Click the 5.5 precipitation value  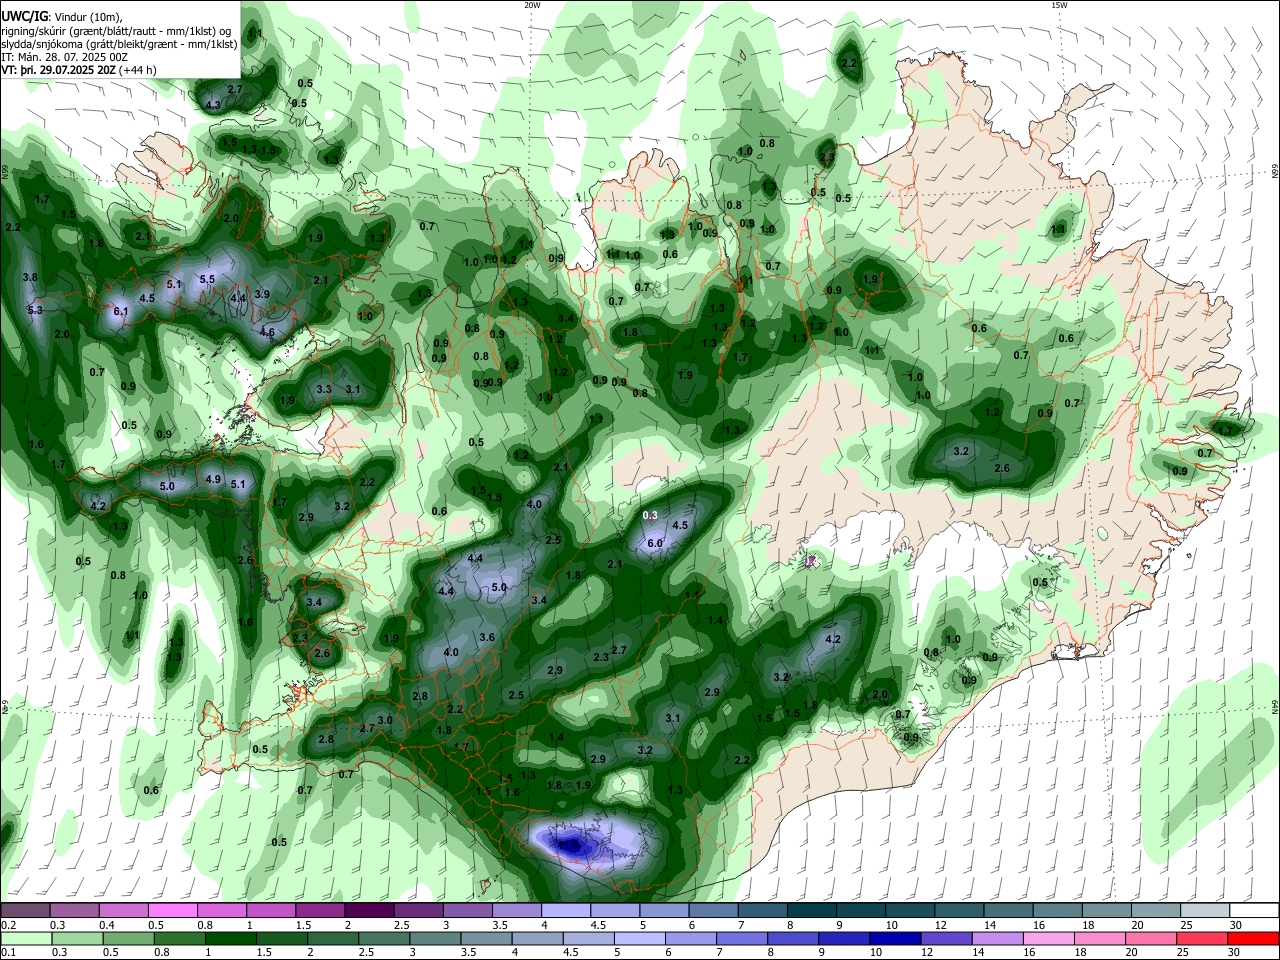207,280
